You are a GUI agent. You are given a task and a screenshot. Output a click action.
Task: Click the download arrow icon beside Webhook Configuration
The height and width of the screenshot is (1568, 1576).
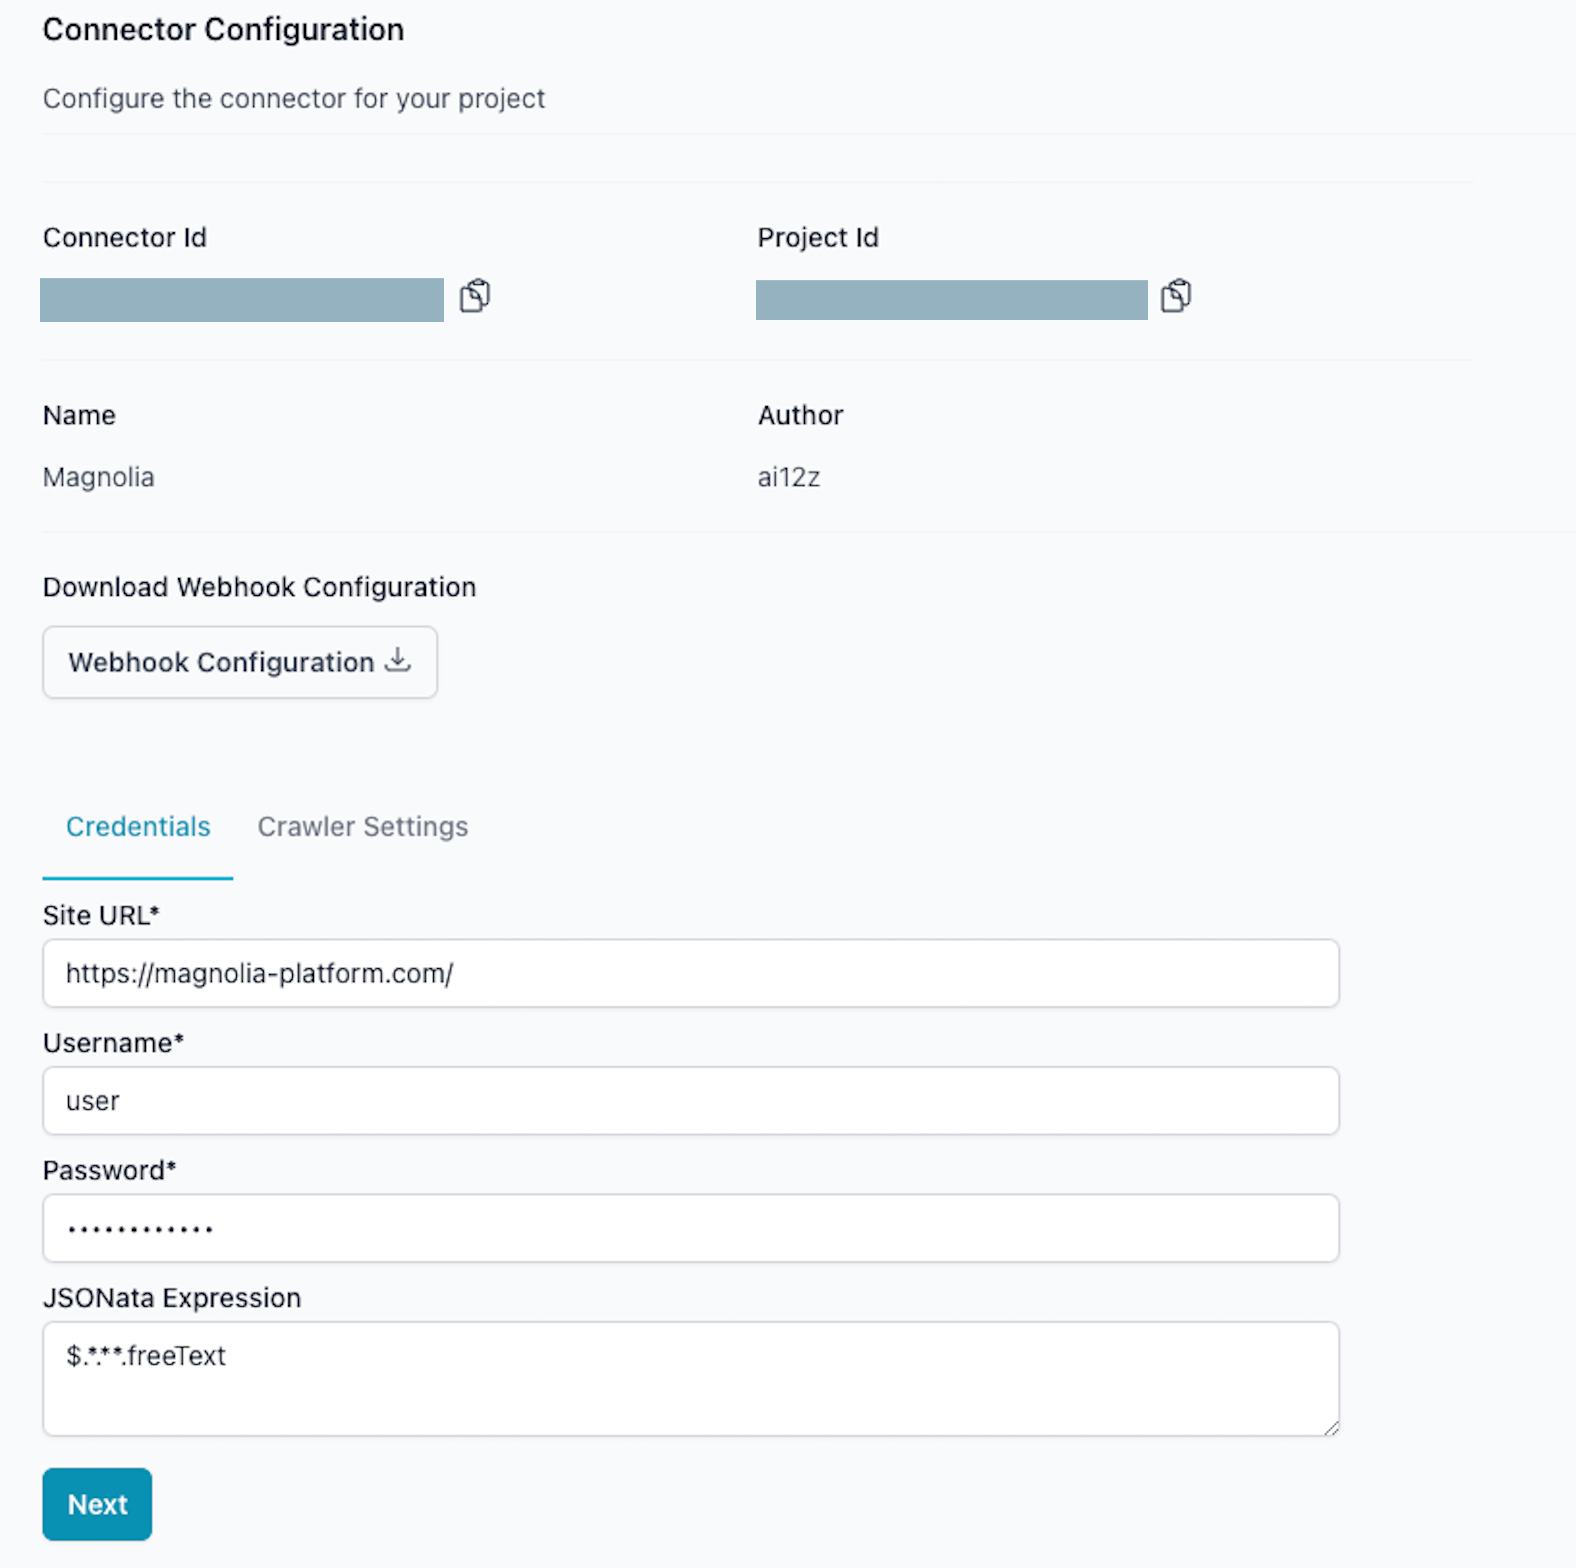click(398, 660)
